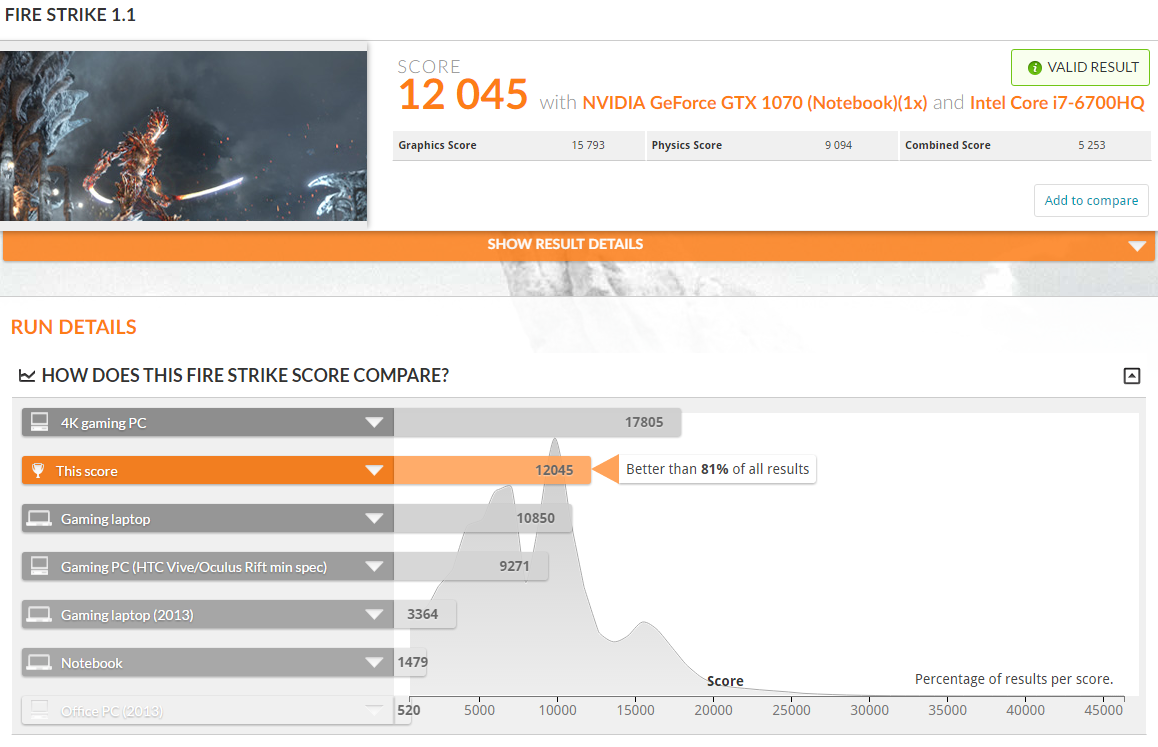
Task: Expand the 4K gaming PC row dropdown
Action: point(374,423)
